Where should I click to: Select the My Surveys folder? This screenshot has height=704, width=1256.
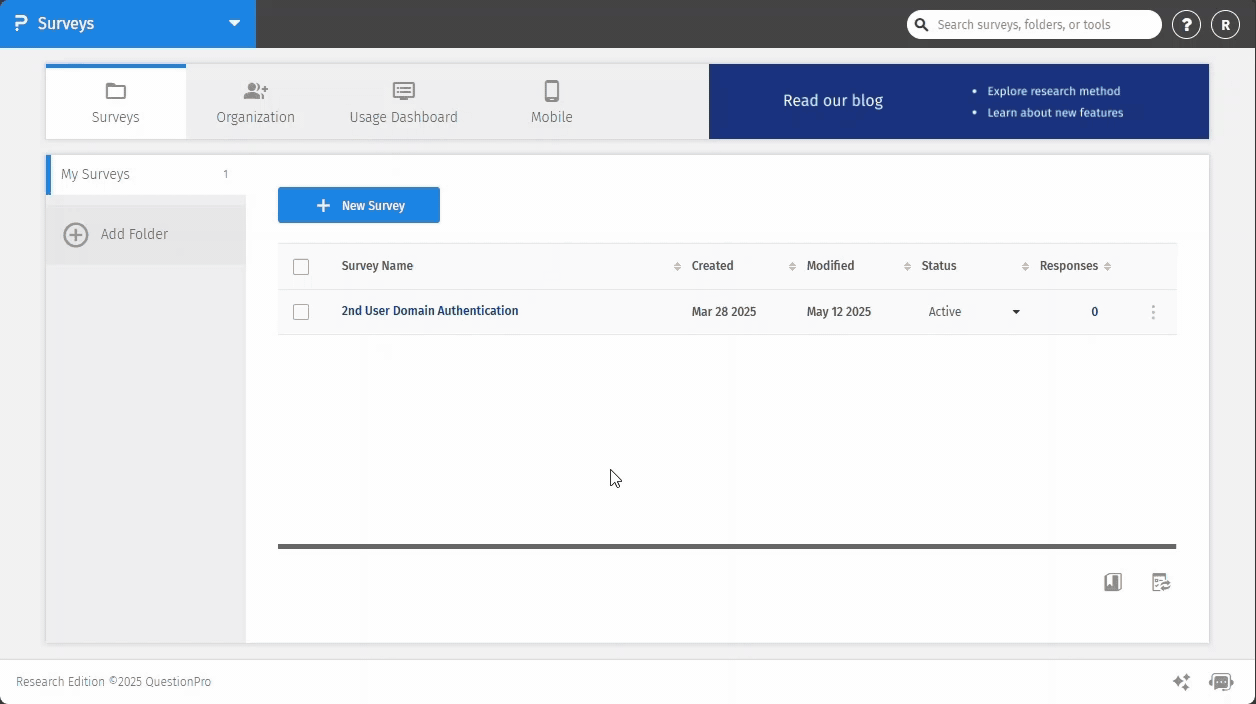coord(146,174)
